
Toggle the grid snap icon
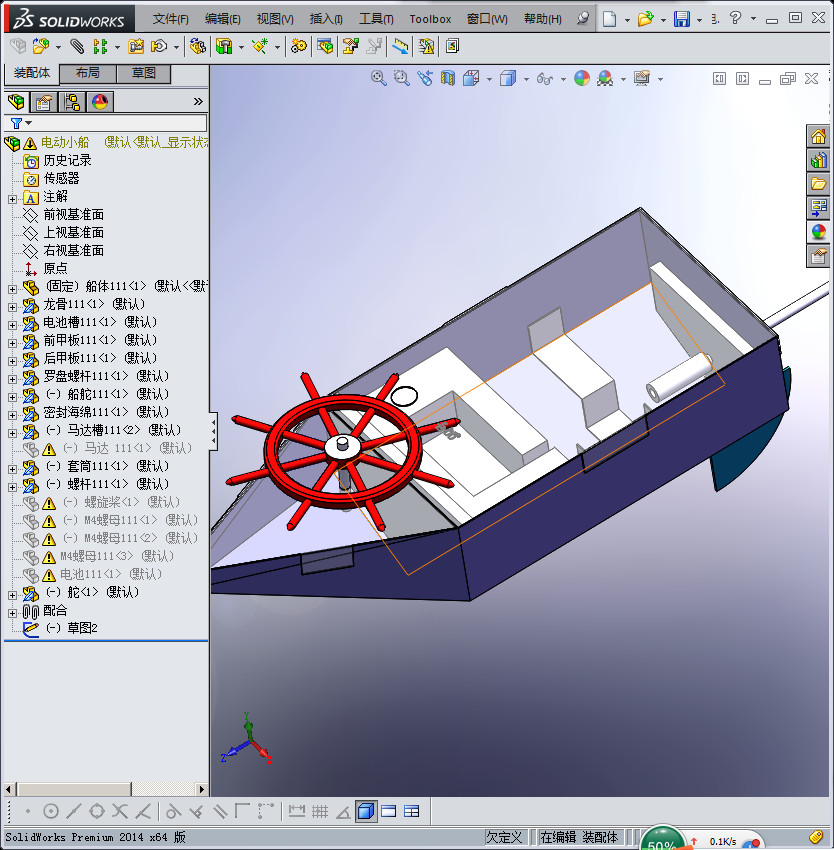320,812
